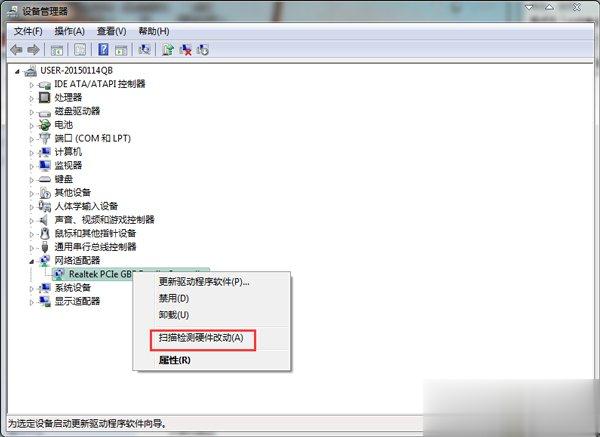Expand the 端口 (COM 和 LPT) node

(x=32, y=139)
